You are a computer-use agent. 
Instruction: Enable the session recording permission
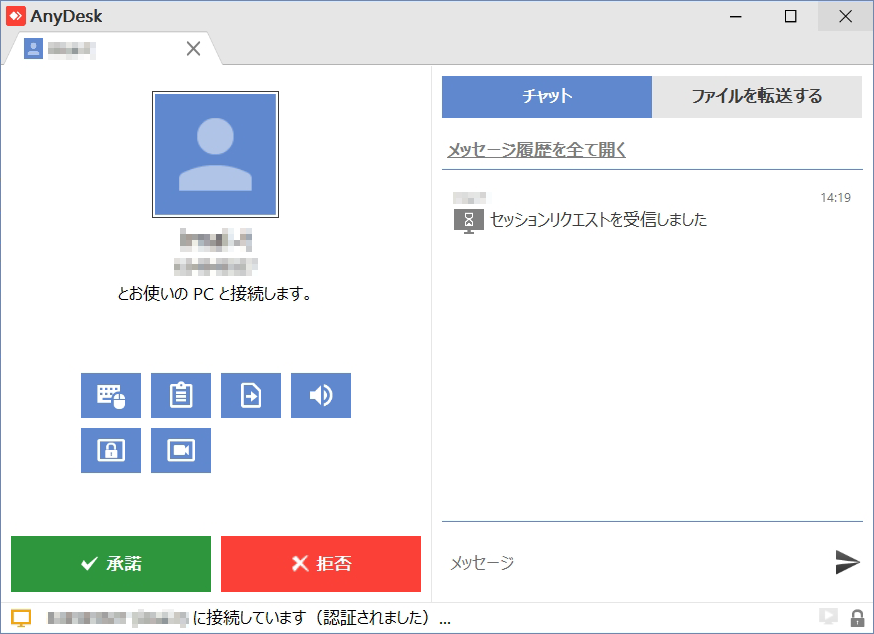[180, 450]
